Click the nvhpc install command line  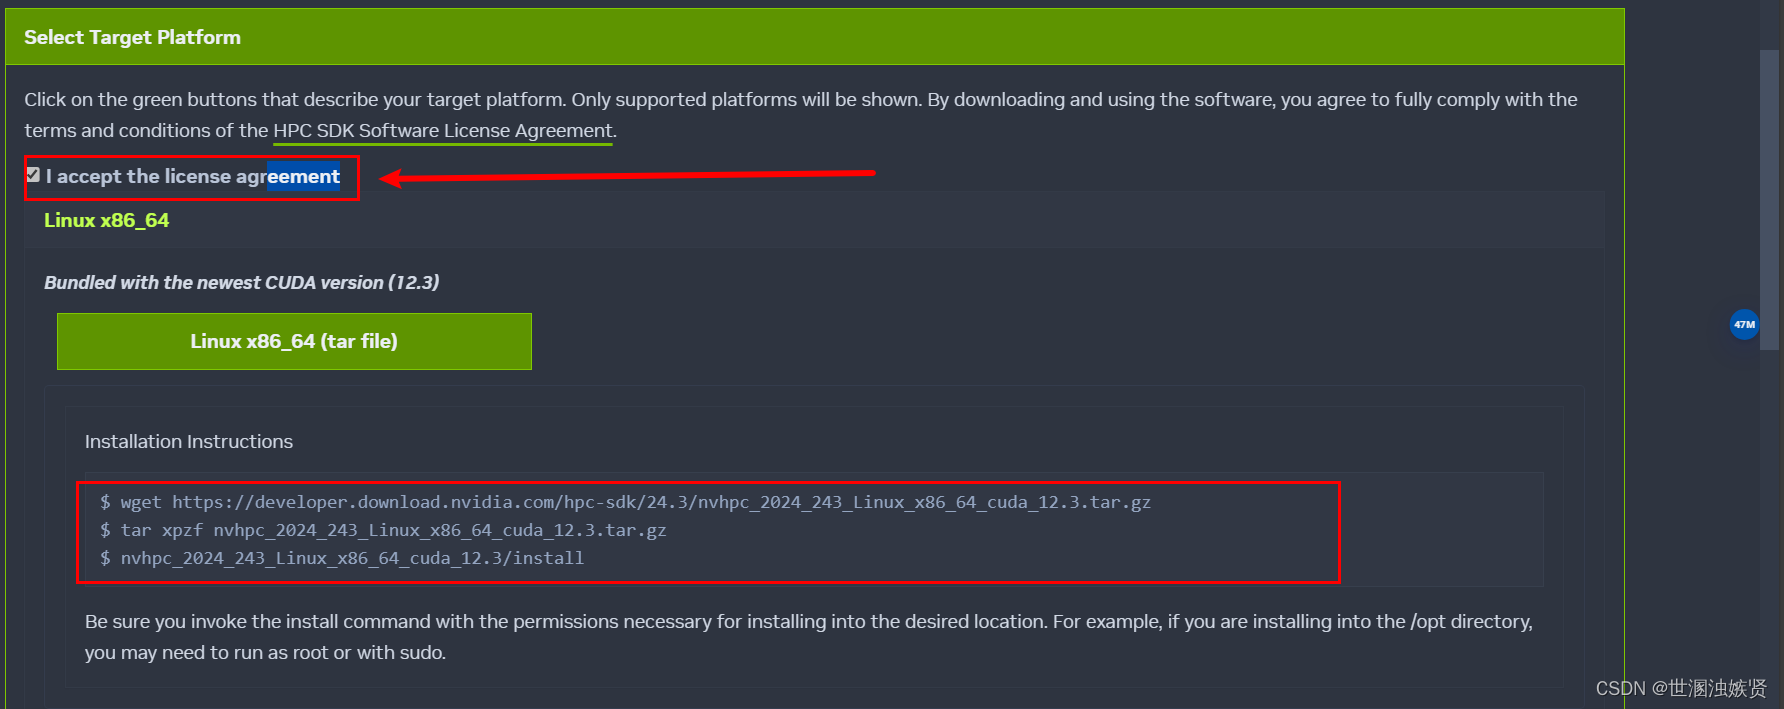click(342, 558)
